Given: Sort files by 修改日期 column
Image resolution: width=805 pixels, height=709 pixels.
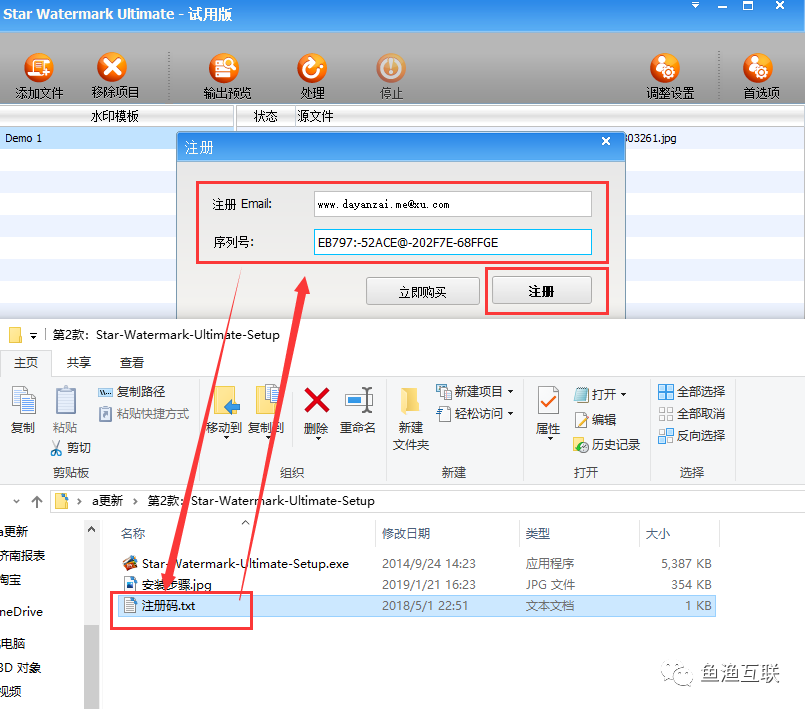Looking at the screenshot, I should pyautogui.click(x=406, y=533).
